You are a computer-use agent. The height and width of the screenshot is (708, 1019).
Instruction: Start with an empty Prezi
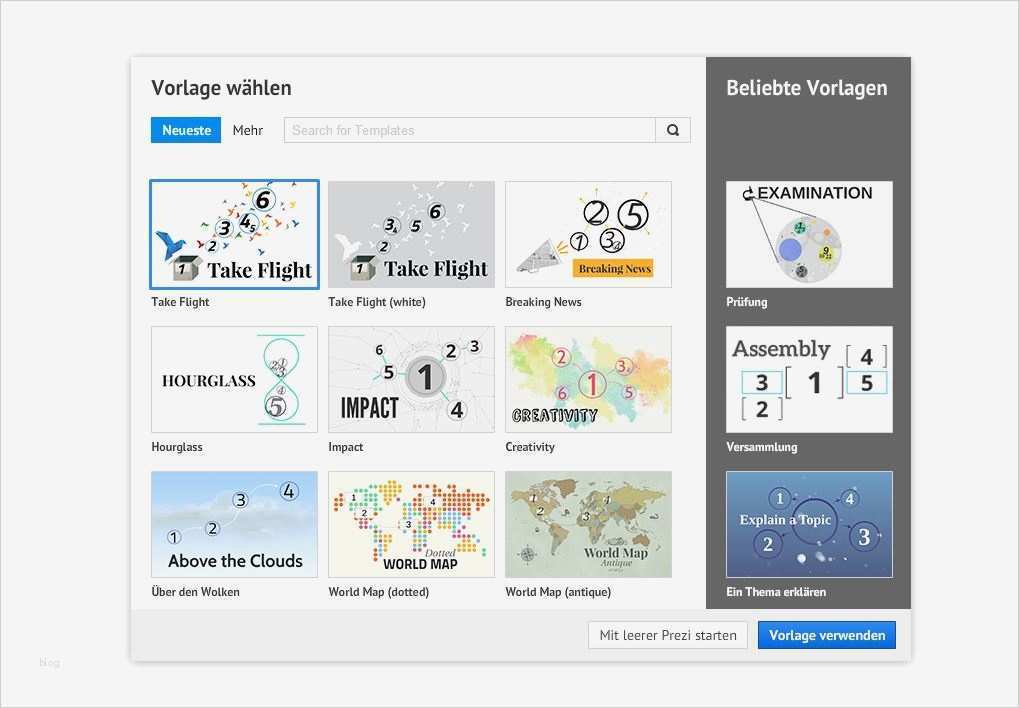[x=666, y=634]
